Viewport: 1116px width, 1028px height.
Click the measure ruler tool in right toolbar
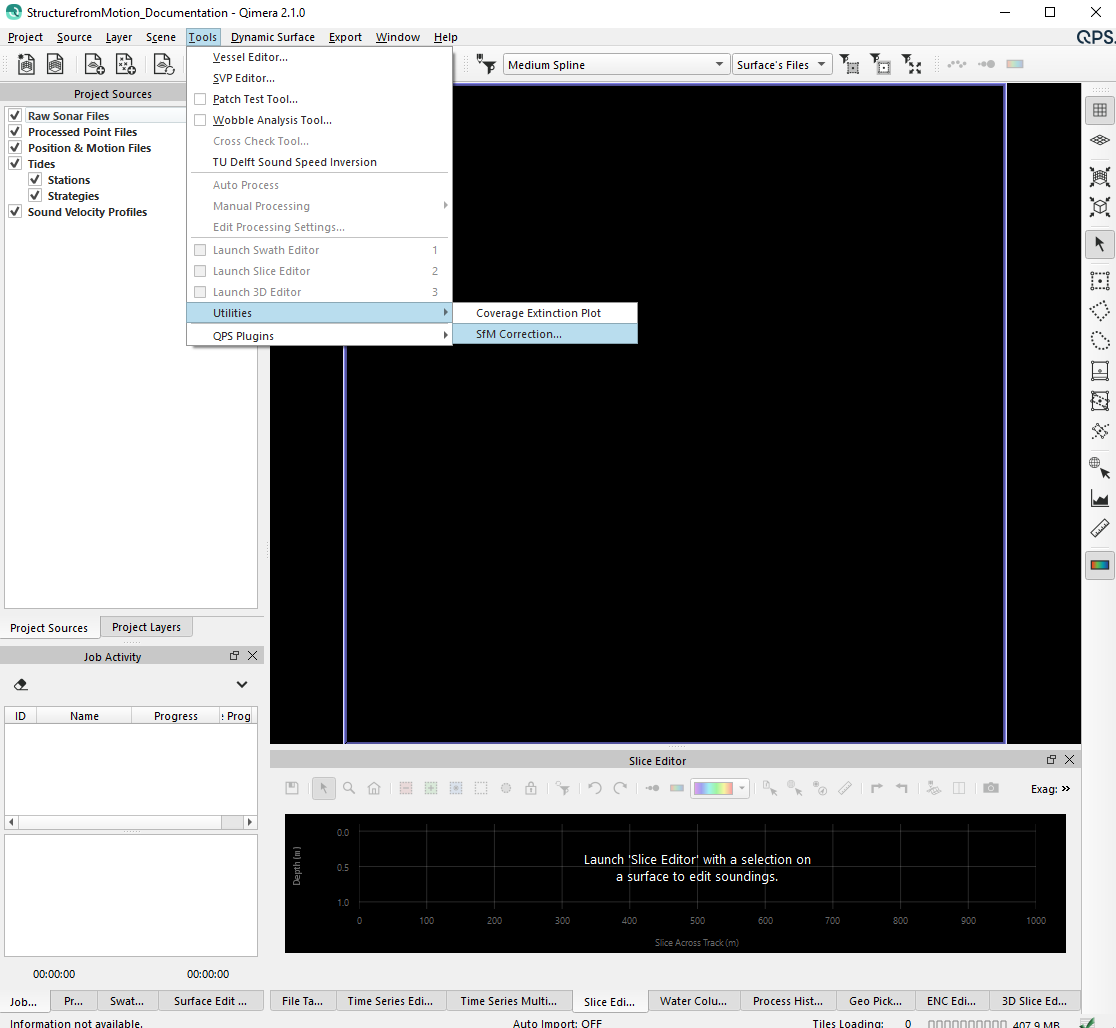coord(1100,528)
